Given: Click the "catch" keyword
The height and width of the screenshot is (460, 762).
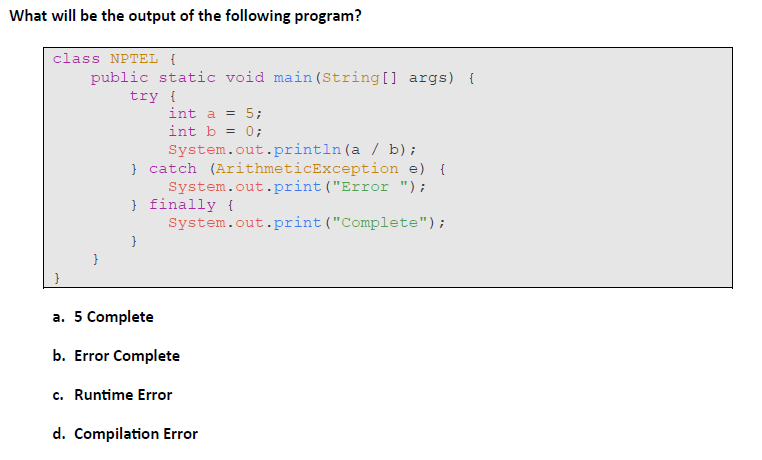Looking at the screenshot, I should click(173, 169).
